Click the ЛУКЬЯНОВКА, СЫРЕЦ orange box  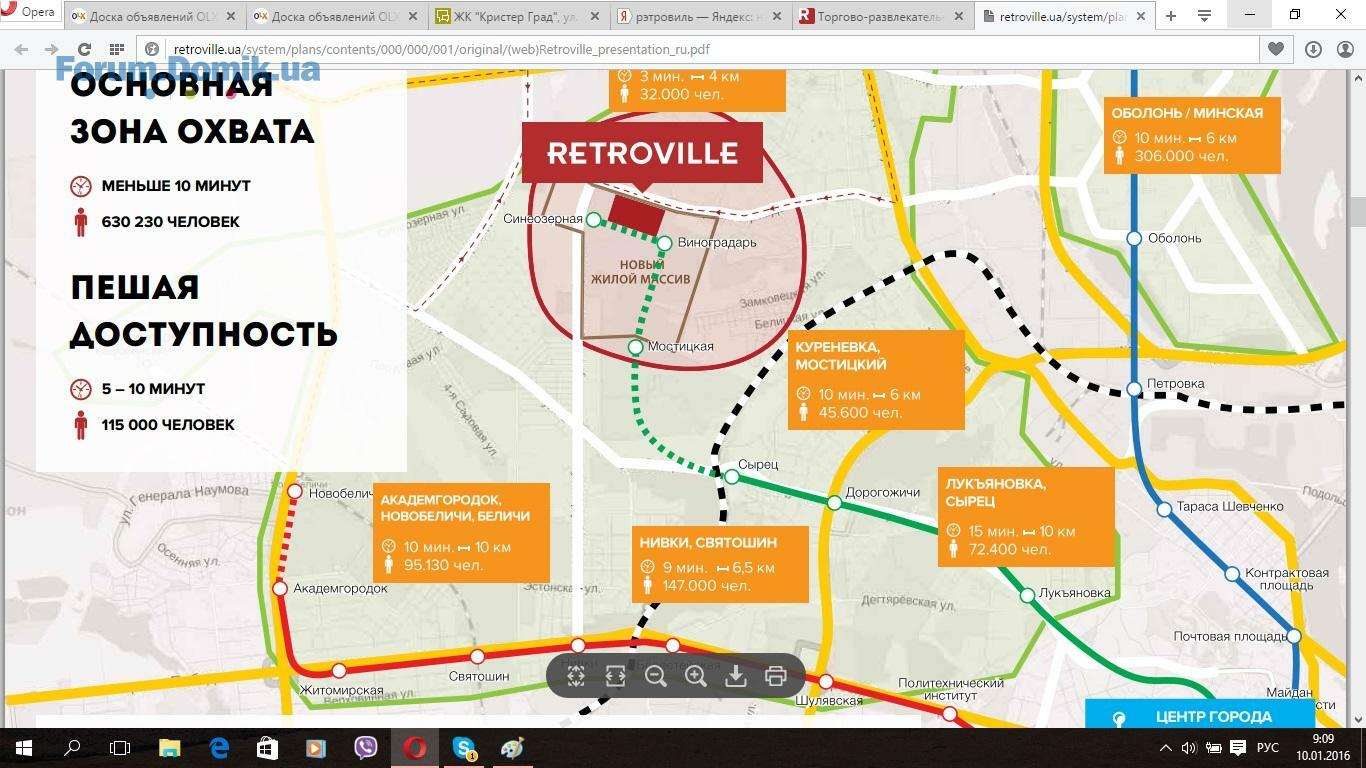[x=1026, y=516]
